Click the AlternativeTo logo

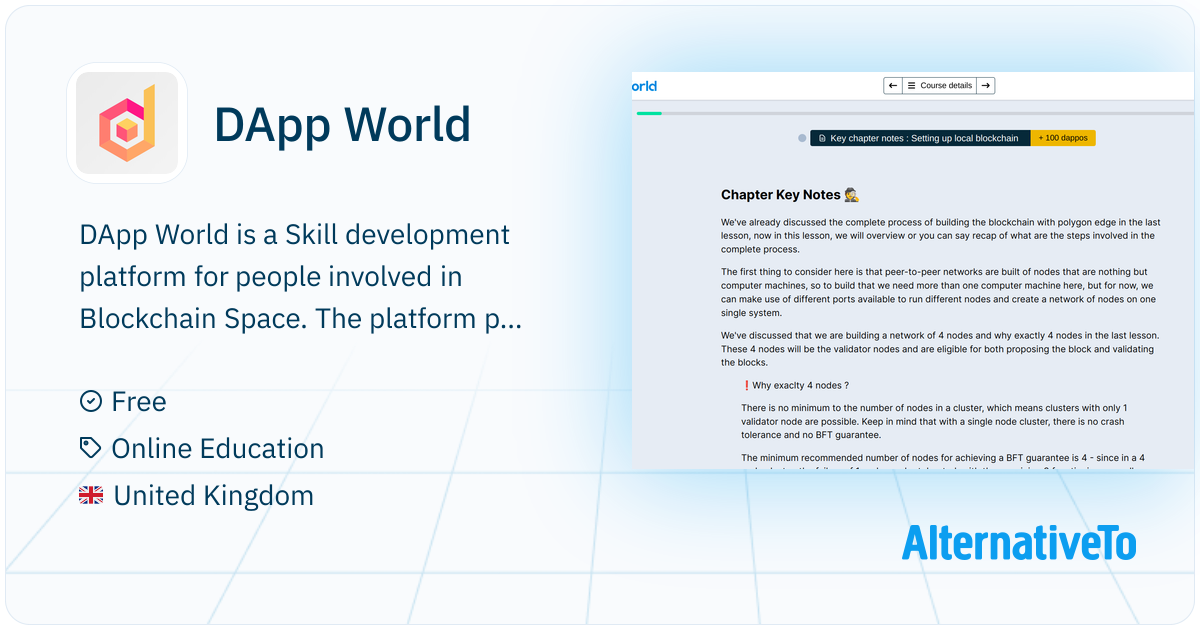(x=1019, y=542)
